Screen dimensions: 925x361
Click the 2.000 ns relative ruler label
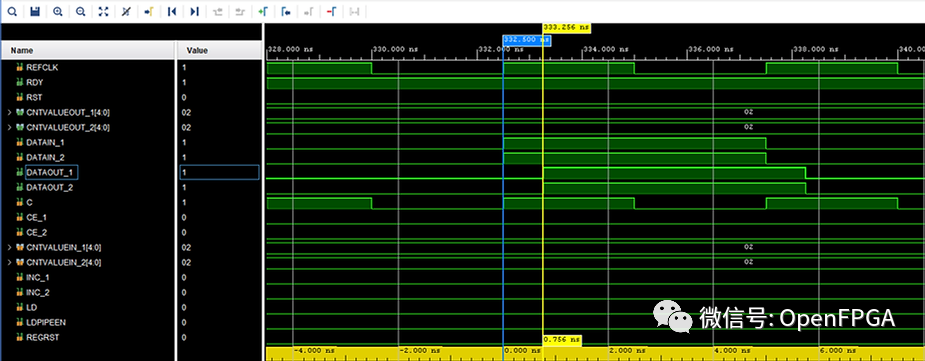(x=629, y=350)
